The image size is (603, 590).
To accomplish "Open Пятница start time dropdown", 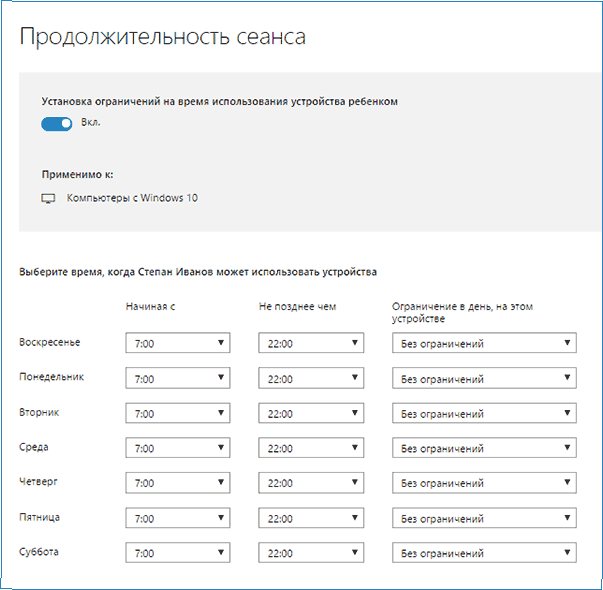I will point(178,518).
